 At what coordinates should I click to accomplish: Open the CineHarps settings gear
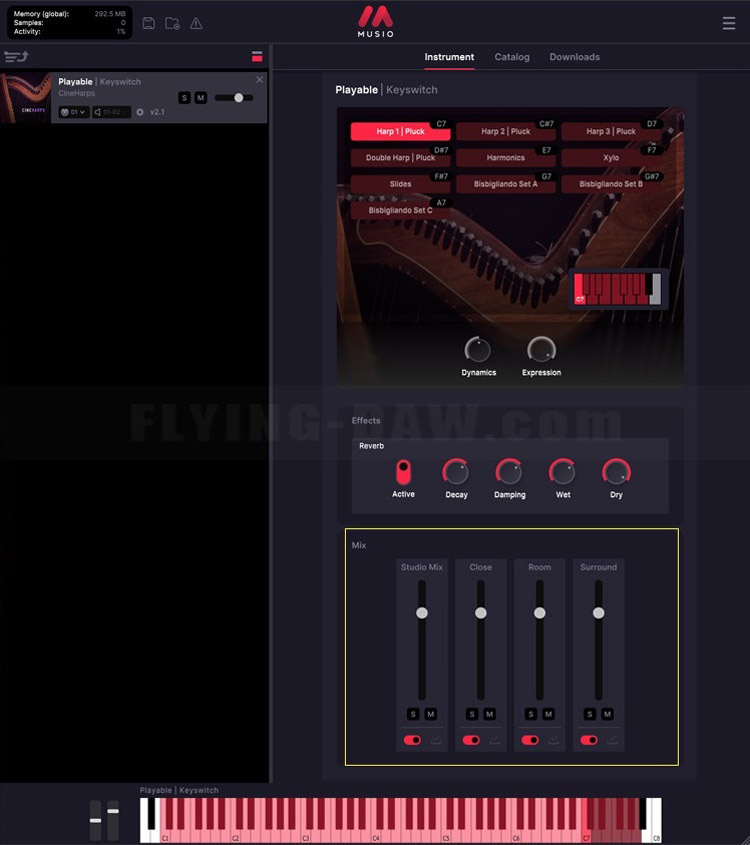(x=140, y=112)
